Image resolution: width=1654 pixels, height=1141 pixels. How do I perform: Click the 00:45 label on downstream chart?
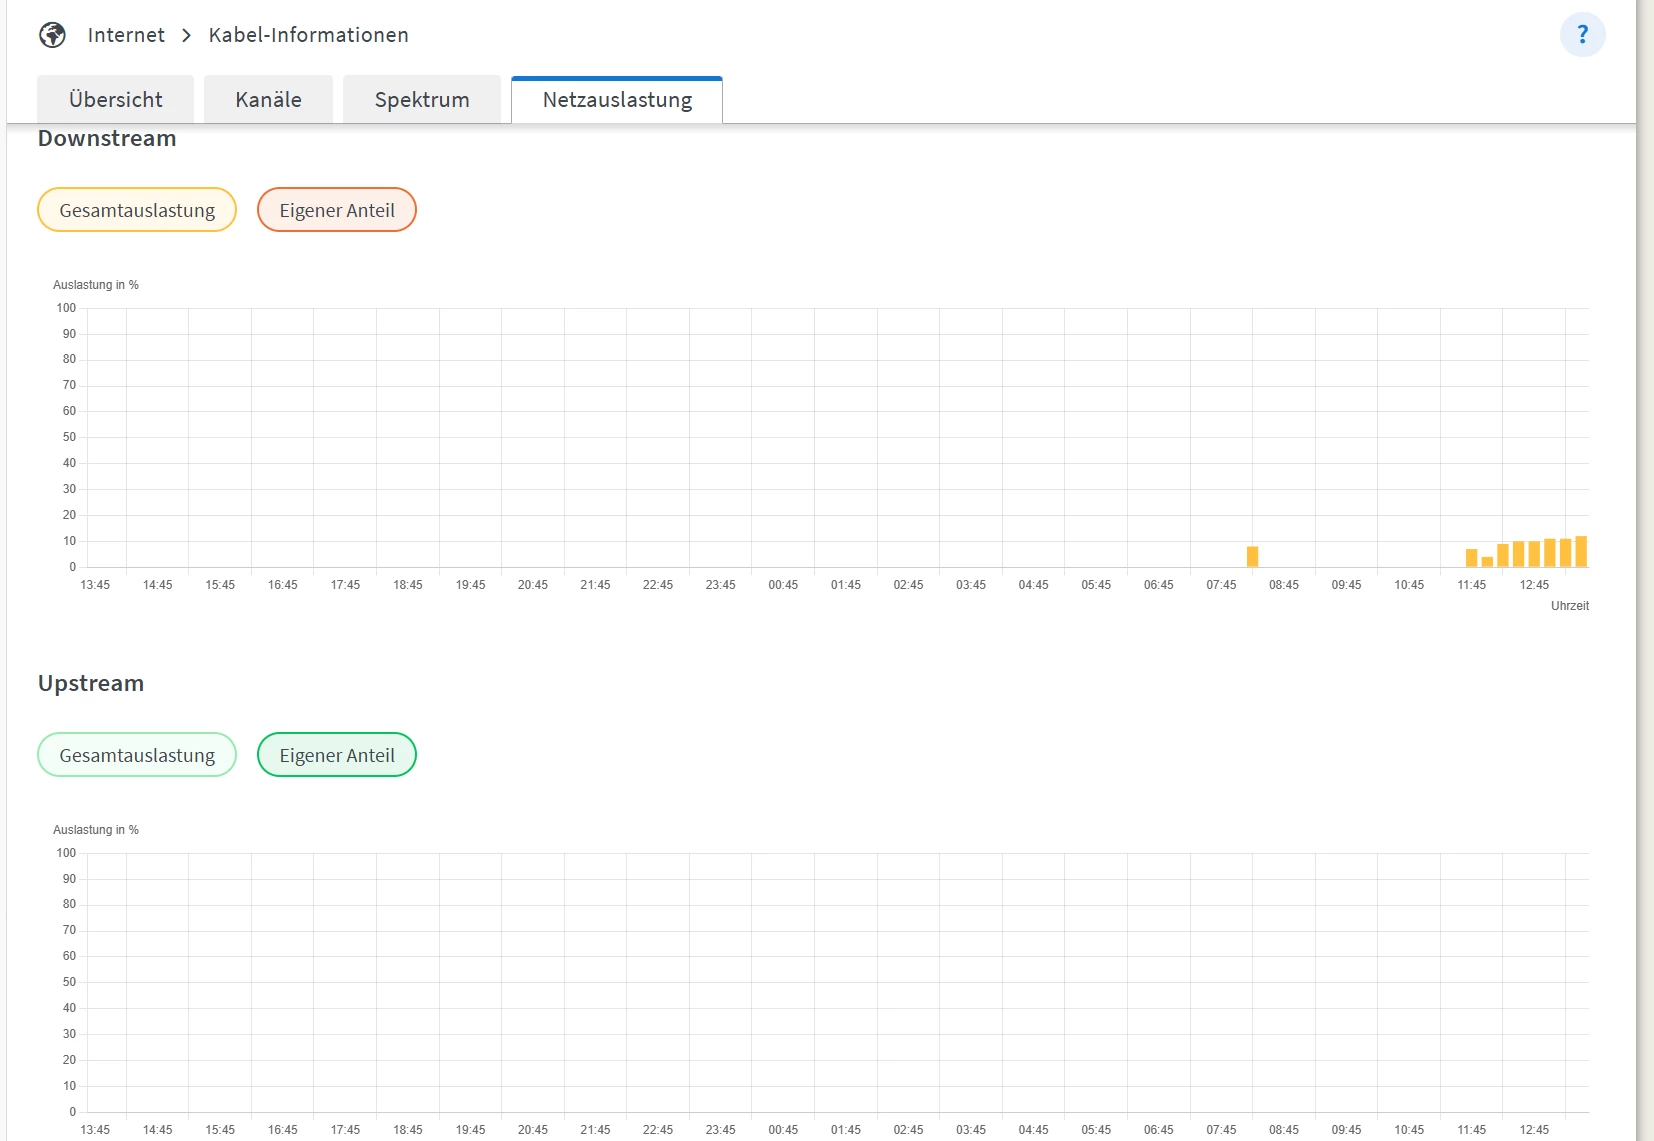783,585
